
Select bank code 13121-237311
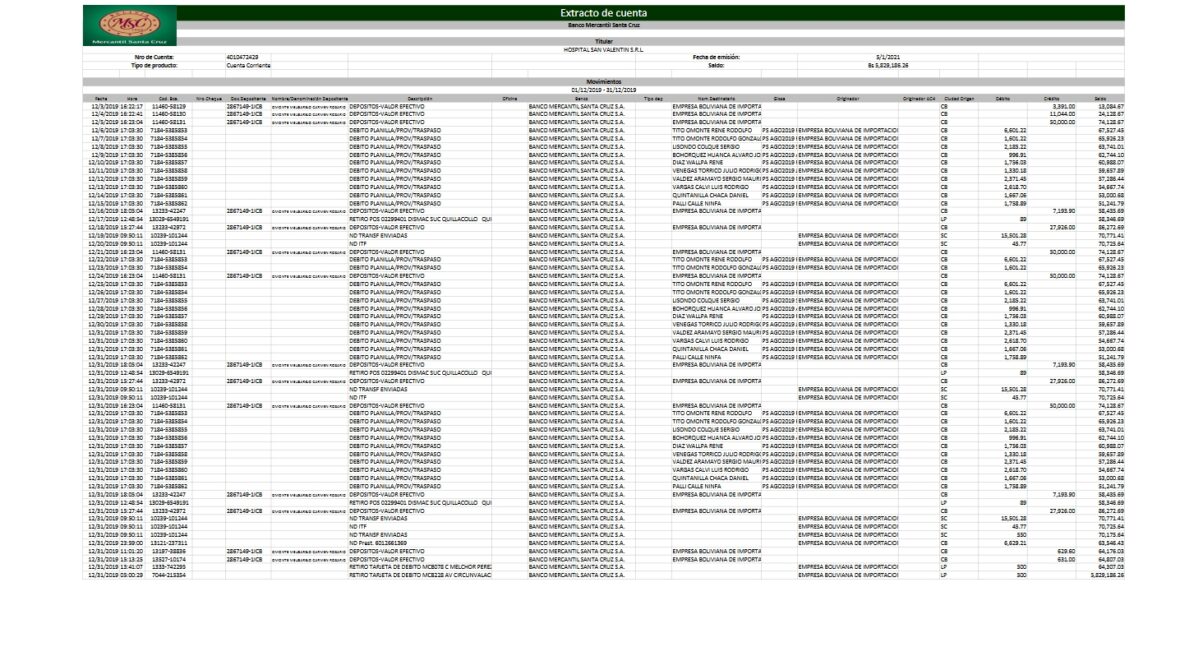169,543
